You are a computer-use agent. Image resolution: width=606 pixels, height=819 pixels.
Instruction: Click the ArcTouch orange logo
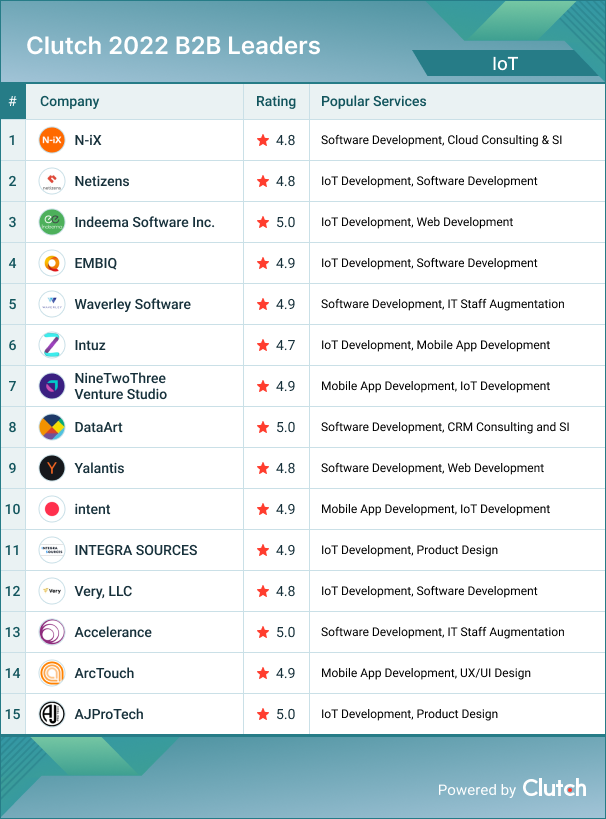[x=52, y=673]
